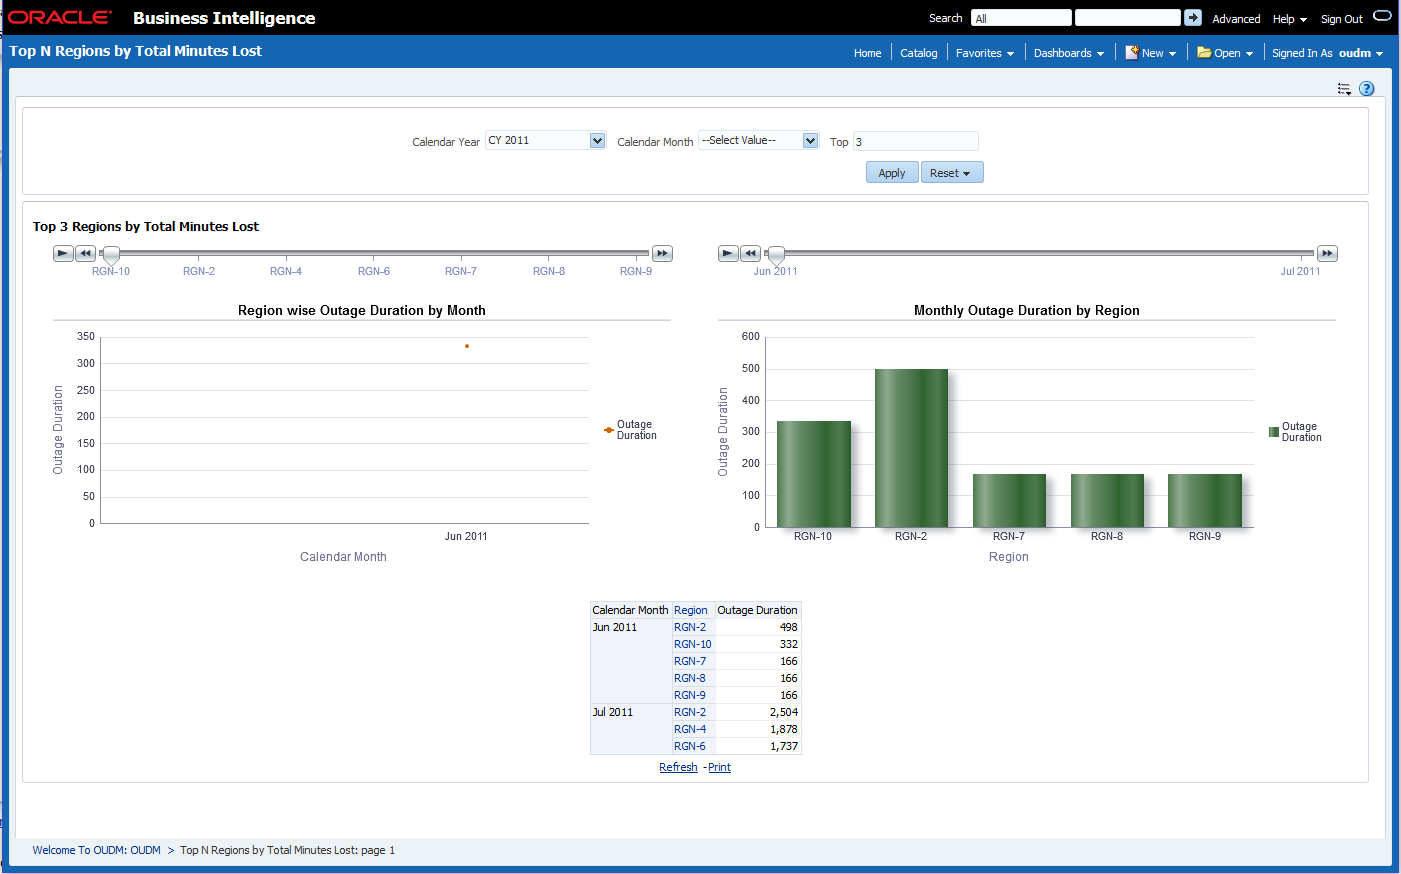Open the Catalog
This screenshot has width=1401, height=874.
(918, 53)
